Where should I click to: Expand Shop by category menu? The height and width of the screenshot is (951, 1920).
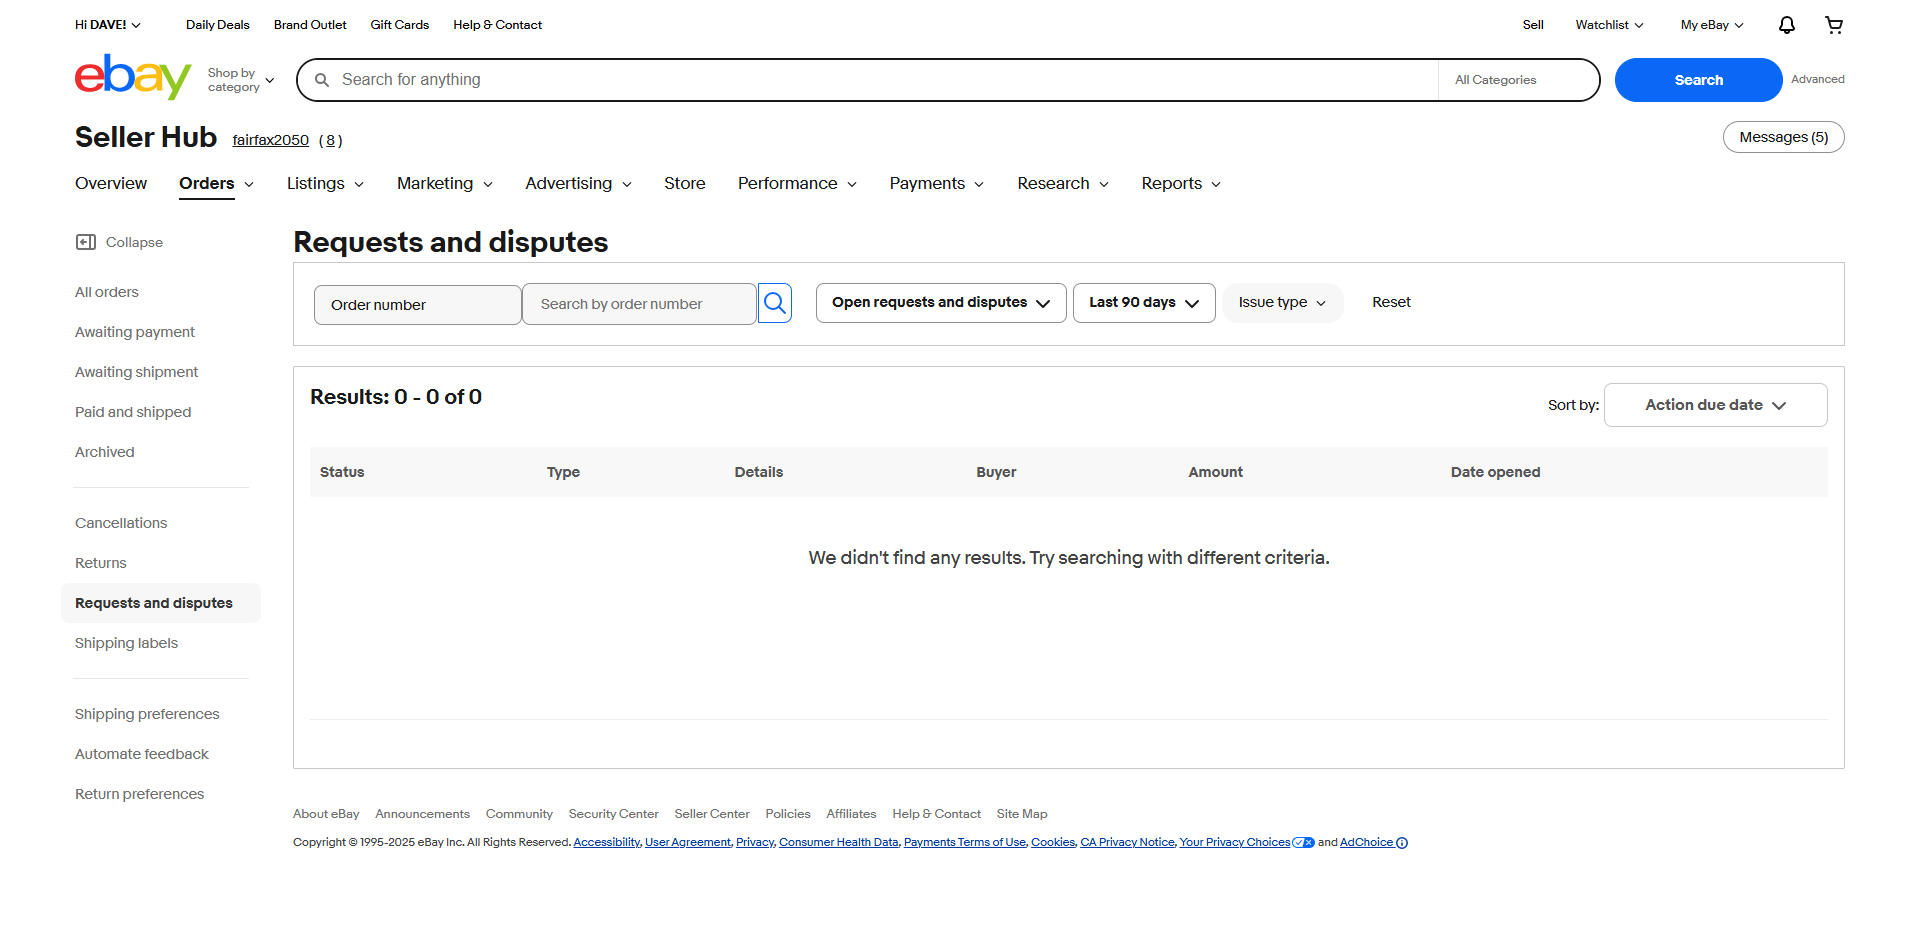(241, 80)
